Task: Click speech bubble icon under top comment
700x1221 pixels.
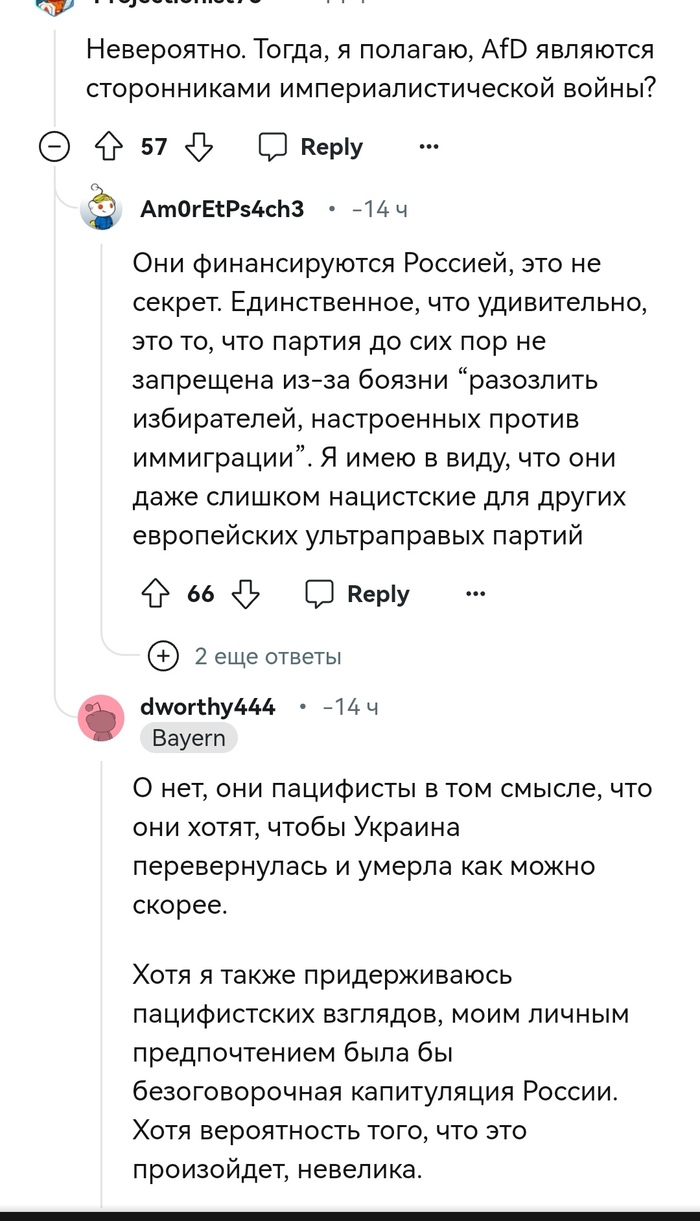Action: tap(273, 147)
